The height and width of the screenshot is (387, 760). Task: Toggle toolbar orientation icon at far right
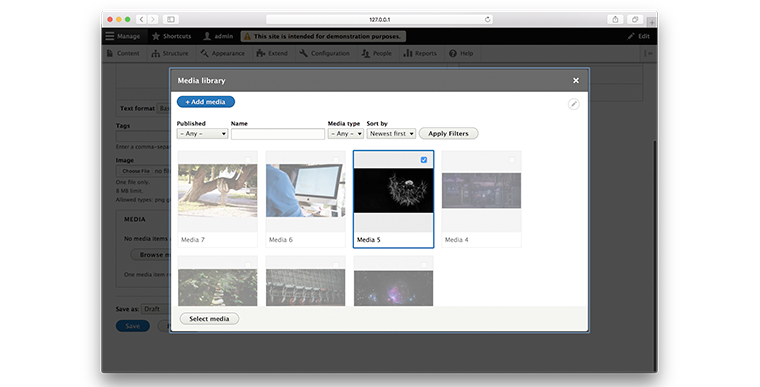649,53
